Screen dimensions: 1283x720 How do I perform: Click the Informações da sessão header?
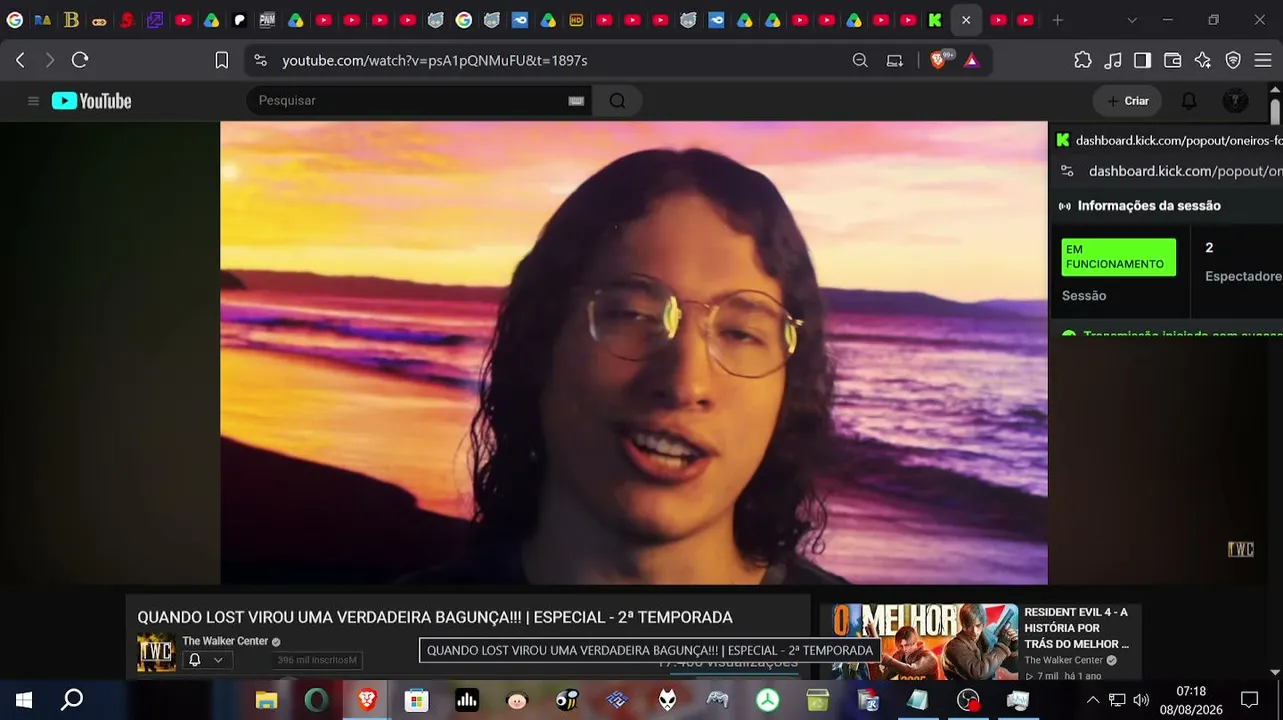pyautogui.click(x=1149, y=205)
